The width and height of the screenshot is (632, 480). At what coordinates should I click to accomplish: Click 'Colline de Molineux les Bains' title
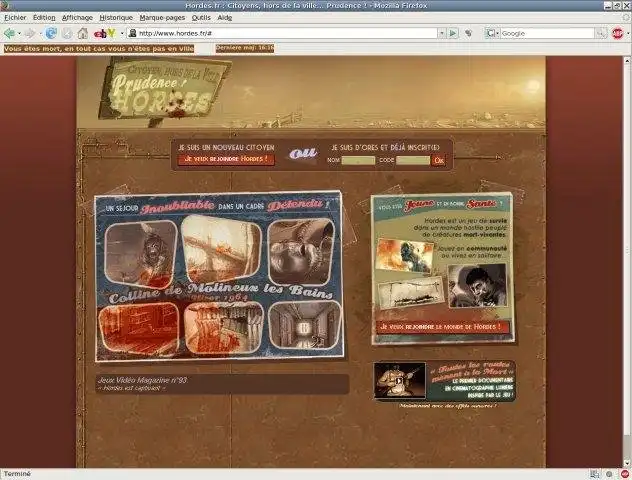[x=221, y=293]
